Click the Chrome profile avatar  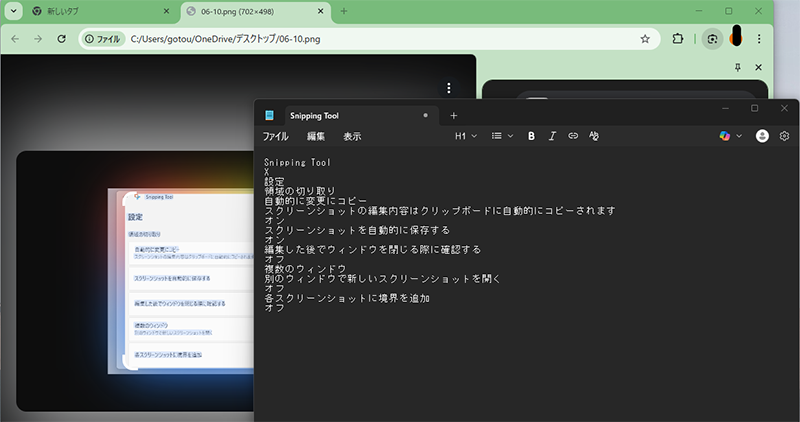736,37
